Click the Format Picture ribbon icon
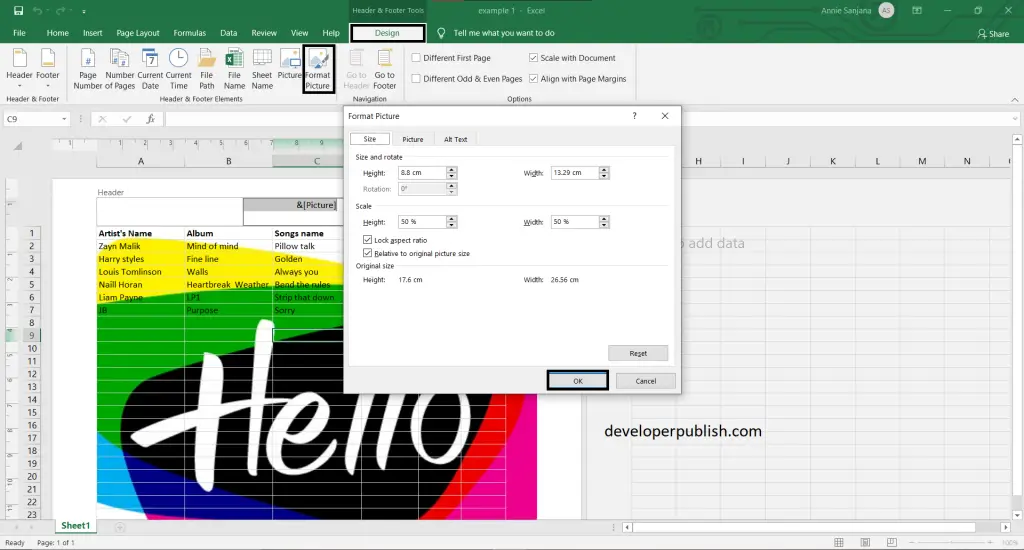The image size is (1024, 550). click(318, 69)
